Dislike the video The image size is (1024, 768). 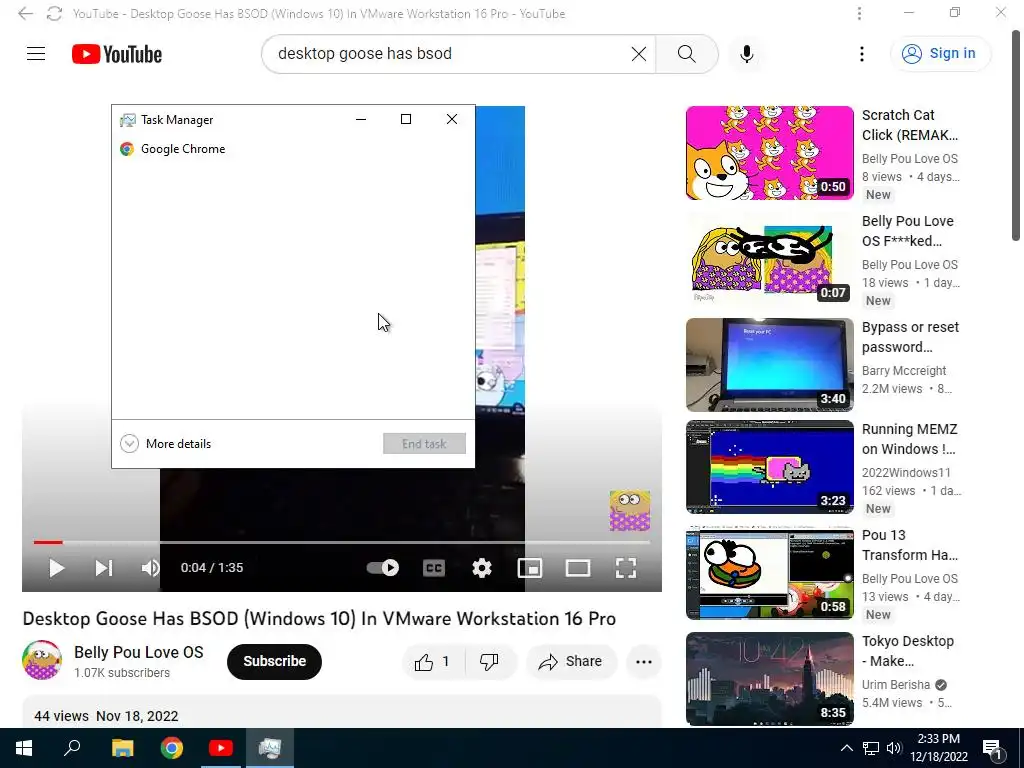click(490, 662)
